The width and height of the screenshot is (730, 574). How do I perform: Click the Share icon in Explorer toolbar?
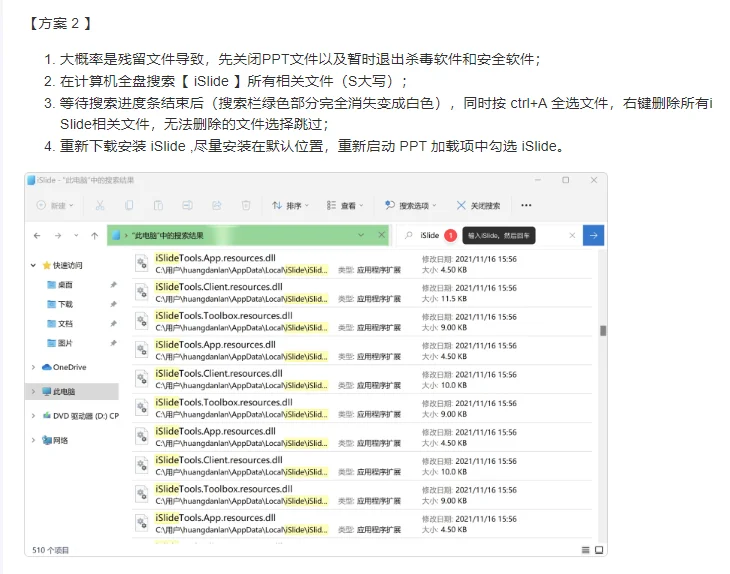tap(216, 205)
